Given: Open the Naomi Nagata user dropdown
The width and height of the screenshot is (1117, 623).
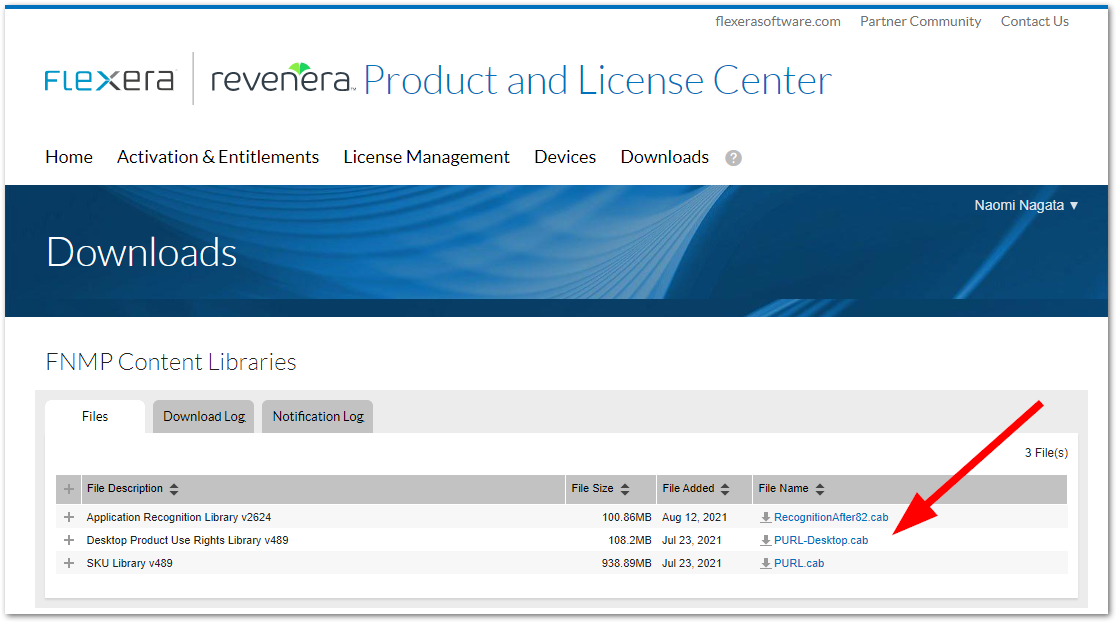Looking at the screenshot, I should coord(1026,205).
